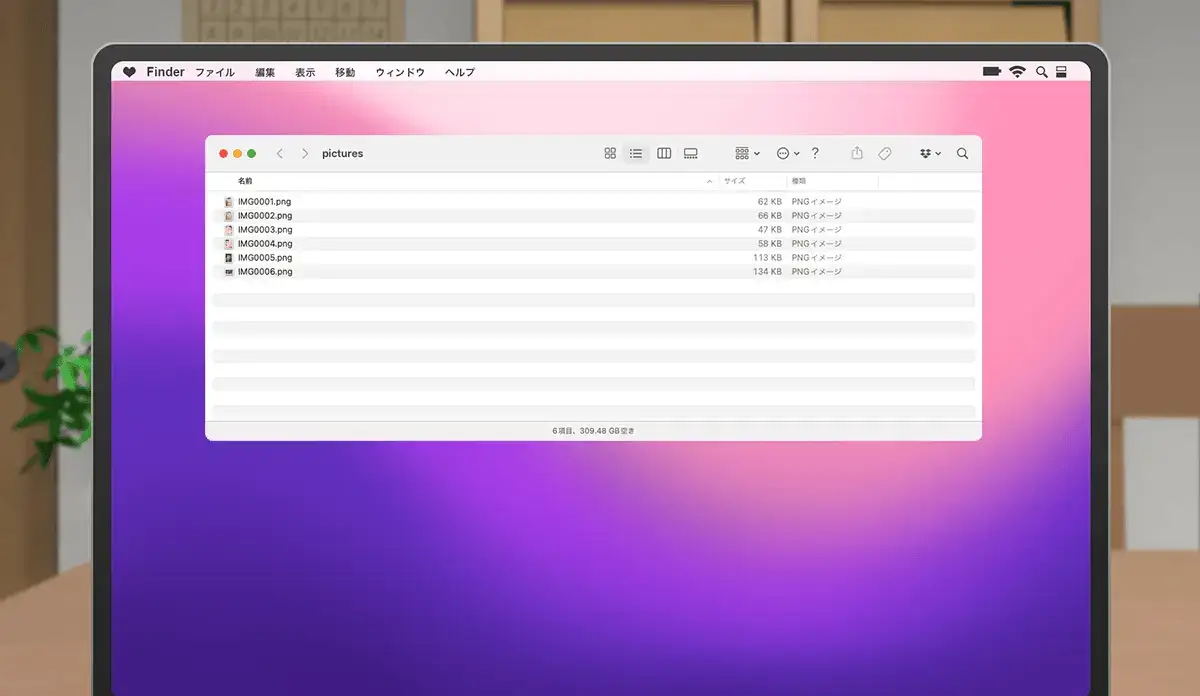The width and height of the screenshot is (1200, 696).
Task: Open the ファイル menu
Action: tap(215, 73)
